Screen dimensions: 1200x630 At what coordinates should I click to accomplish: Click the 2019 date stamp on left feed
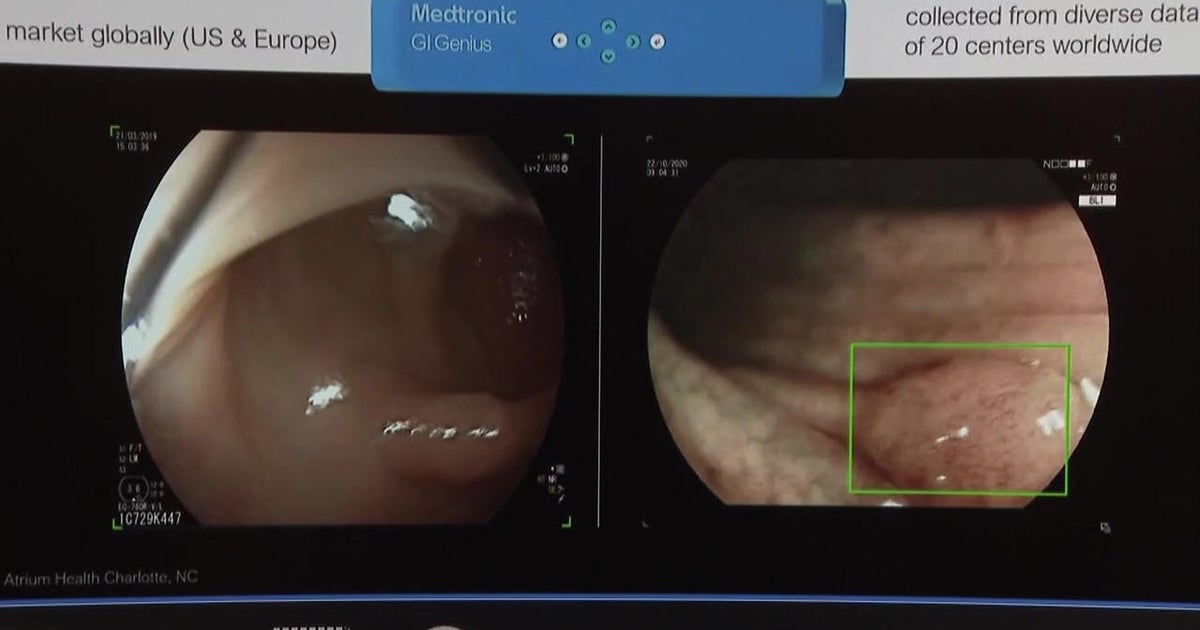[x=137, y=136]
